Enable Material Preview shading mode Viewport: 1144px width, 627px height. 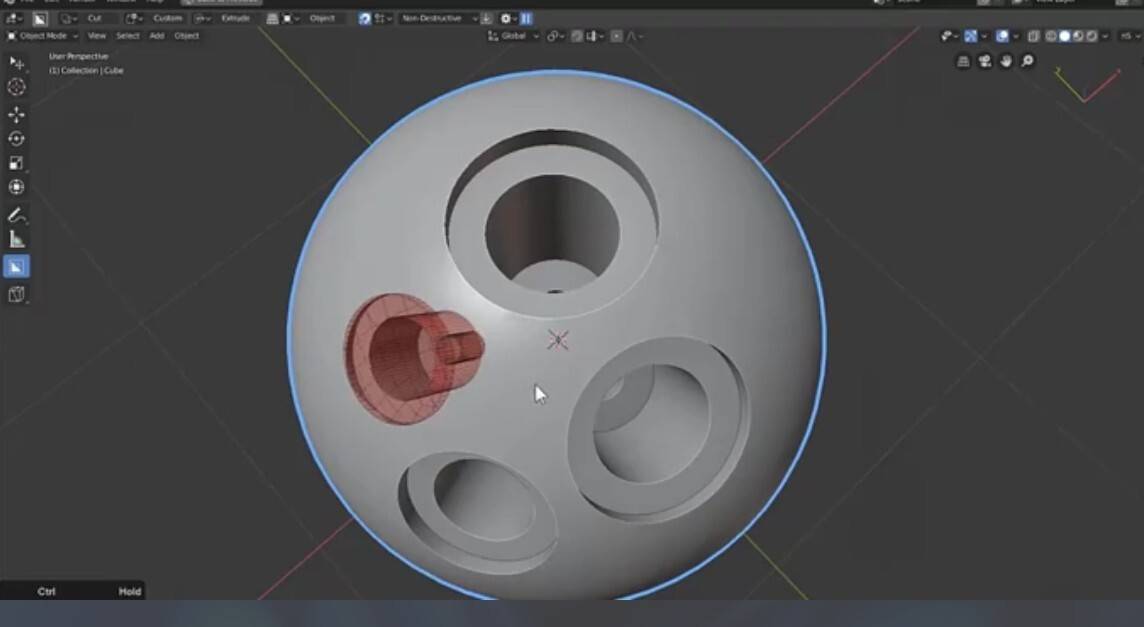(x=1078, y=36)
